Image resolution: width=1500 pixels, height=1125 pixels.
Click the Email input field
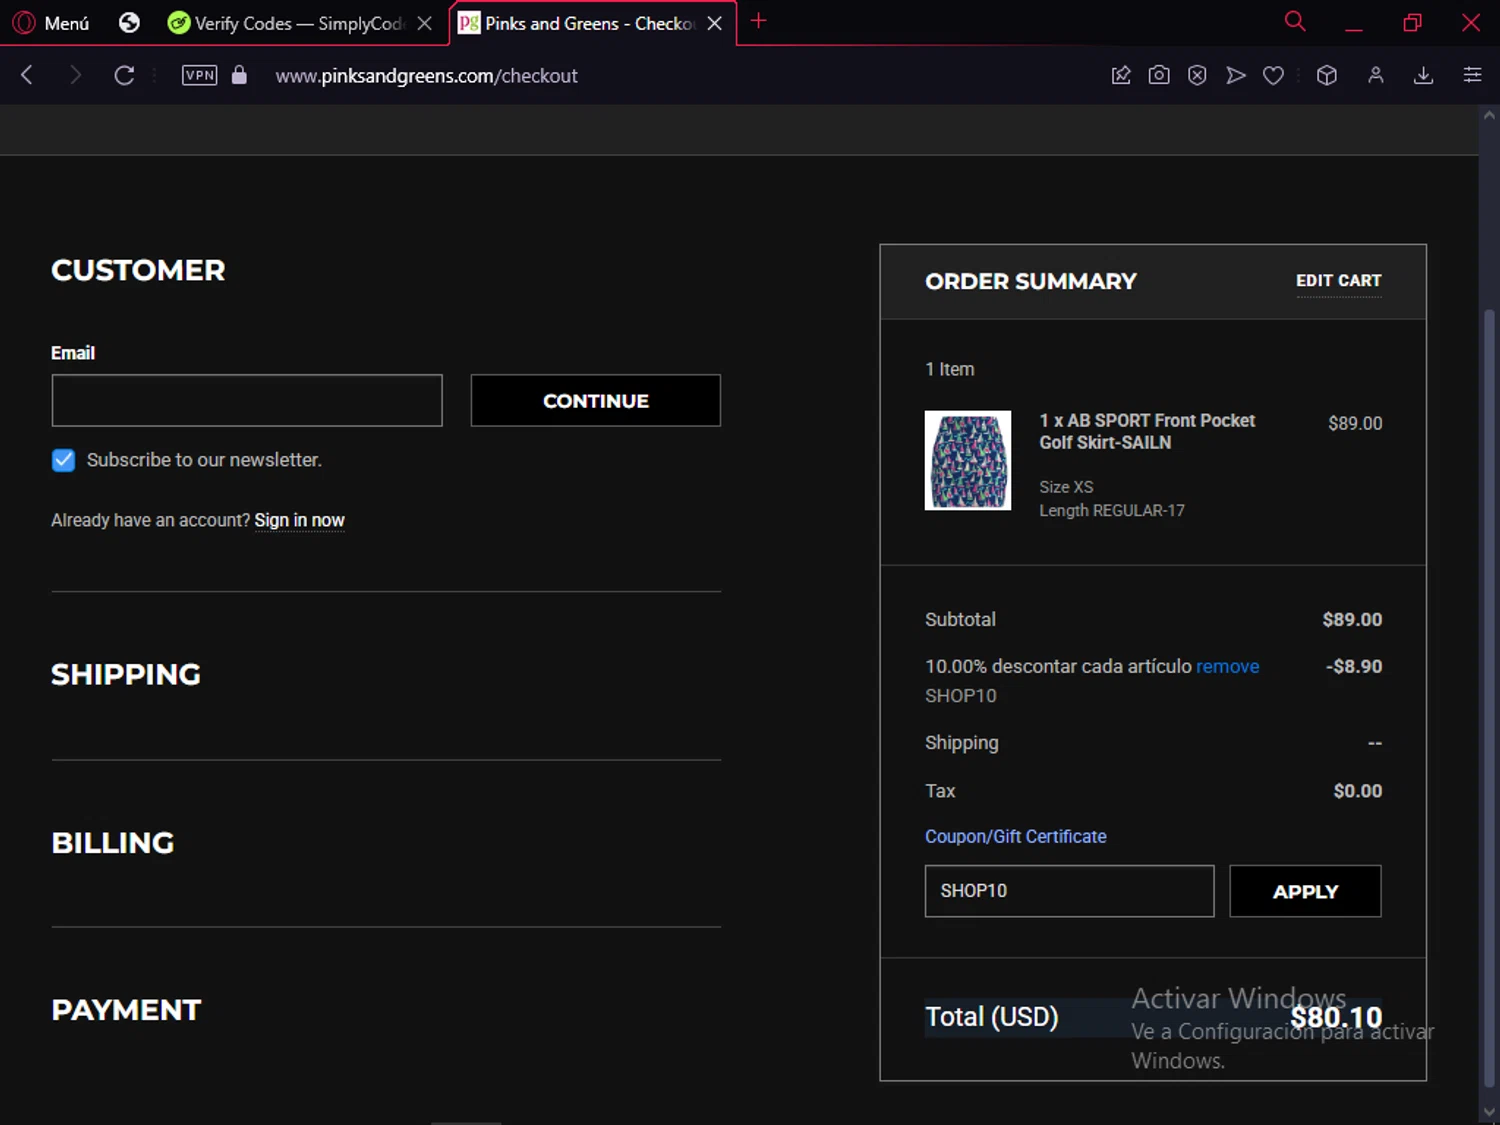[247, 400]
